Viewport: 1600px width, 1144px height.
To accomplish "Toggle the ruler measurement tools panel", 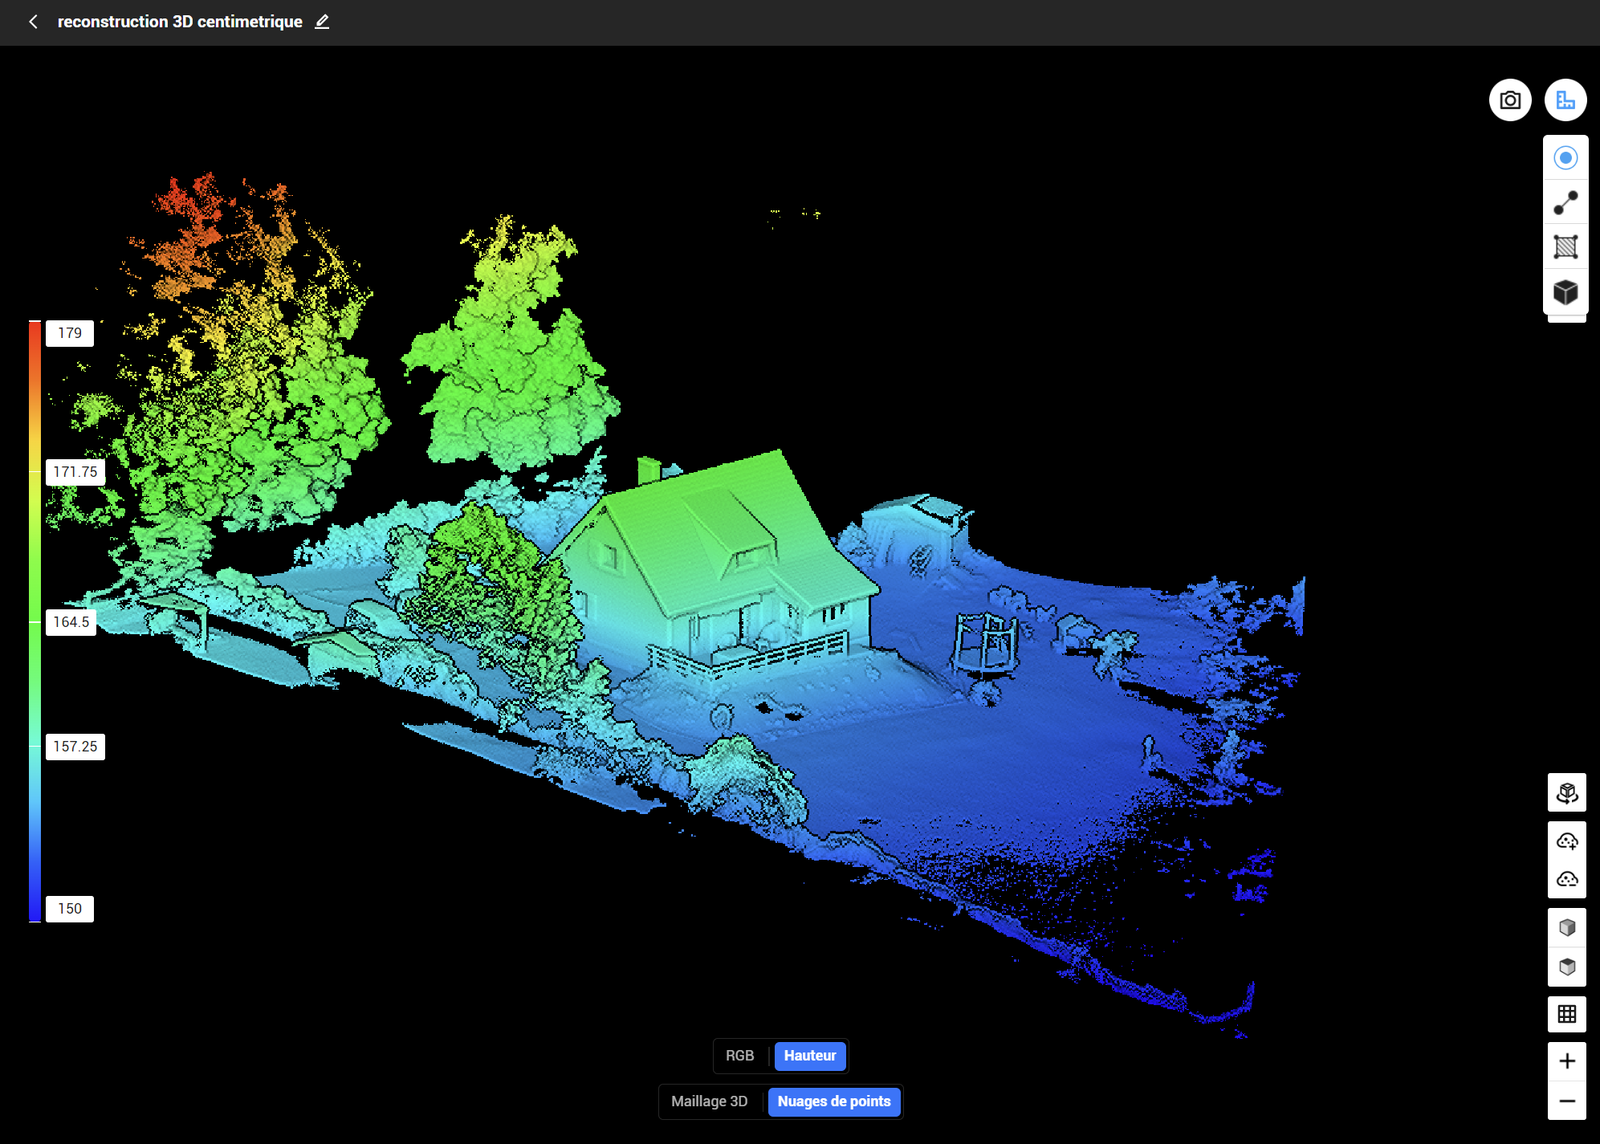I will 1565,100.
